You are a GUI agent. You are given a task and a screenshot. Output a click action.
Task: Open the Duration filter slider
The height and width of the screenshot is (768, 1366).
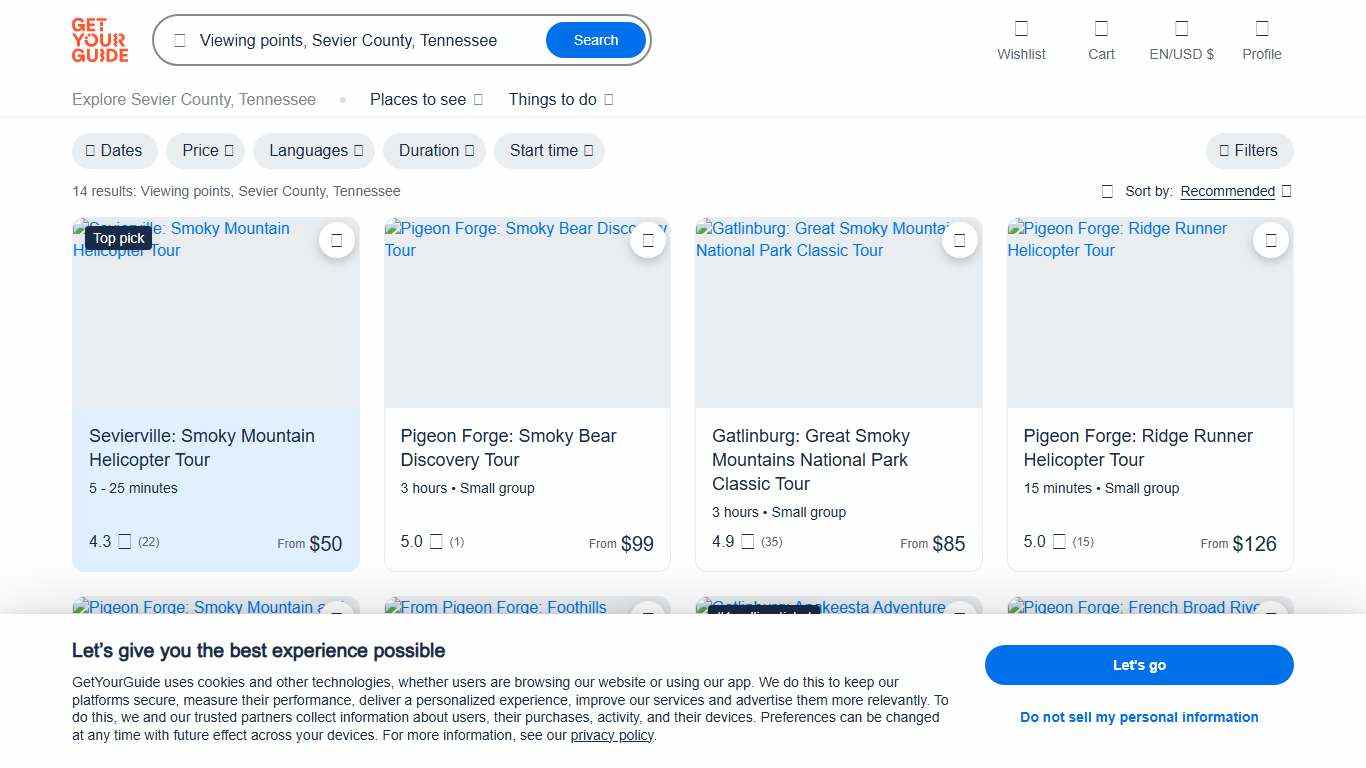click(434, 150)
